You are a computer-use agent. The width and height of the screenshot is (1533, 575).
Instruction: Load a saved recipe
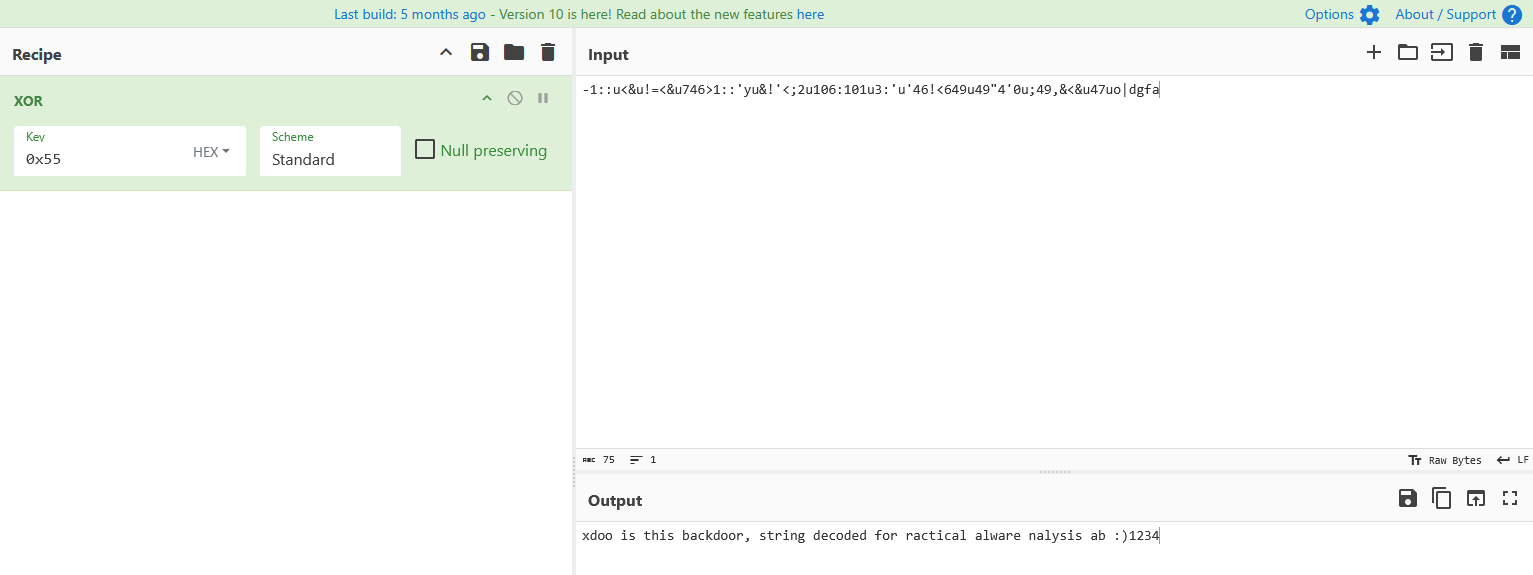[x=514, y=53]
